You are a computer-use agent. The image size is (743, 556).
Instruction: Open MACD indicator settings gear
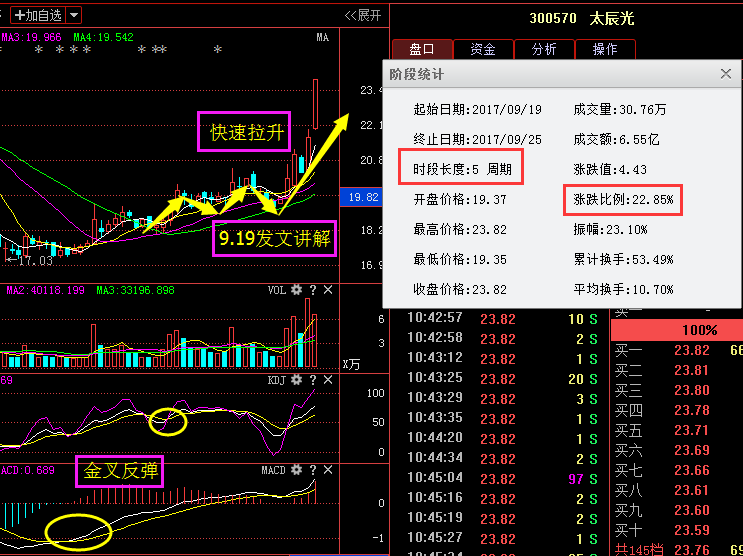point(296,470)
